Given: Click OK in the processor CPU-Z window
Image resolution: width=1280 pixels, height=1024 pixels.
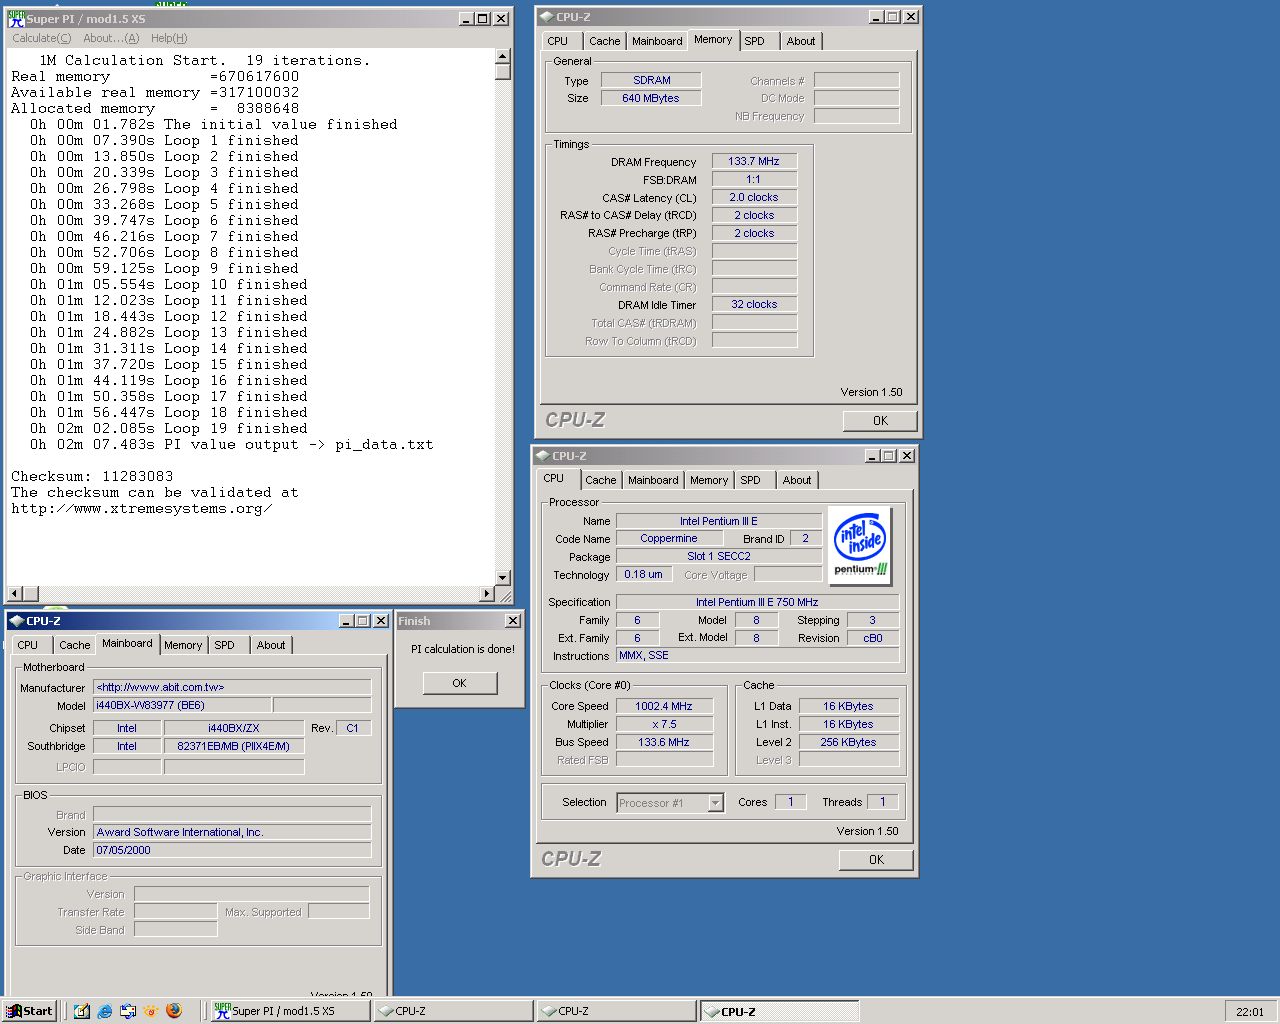Looking at the screenshot, I should (x=876, y=859).
